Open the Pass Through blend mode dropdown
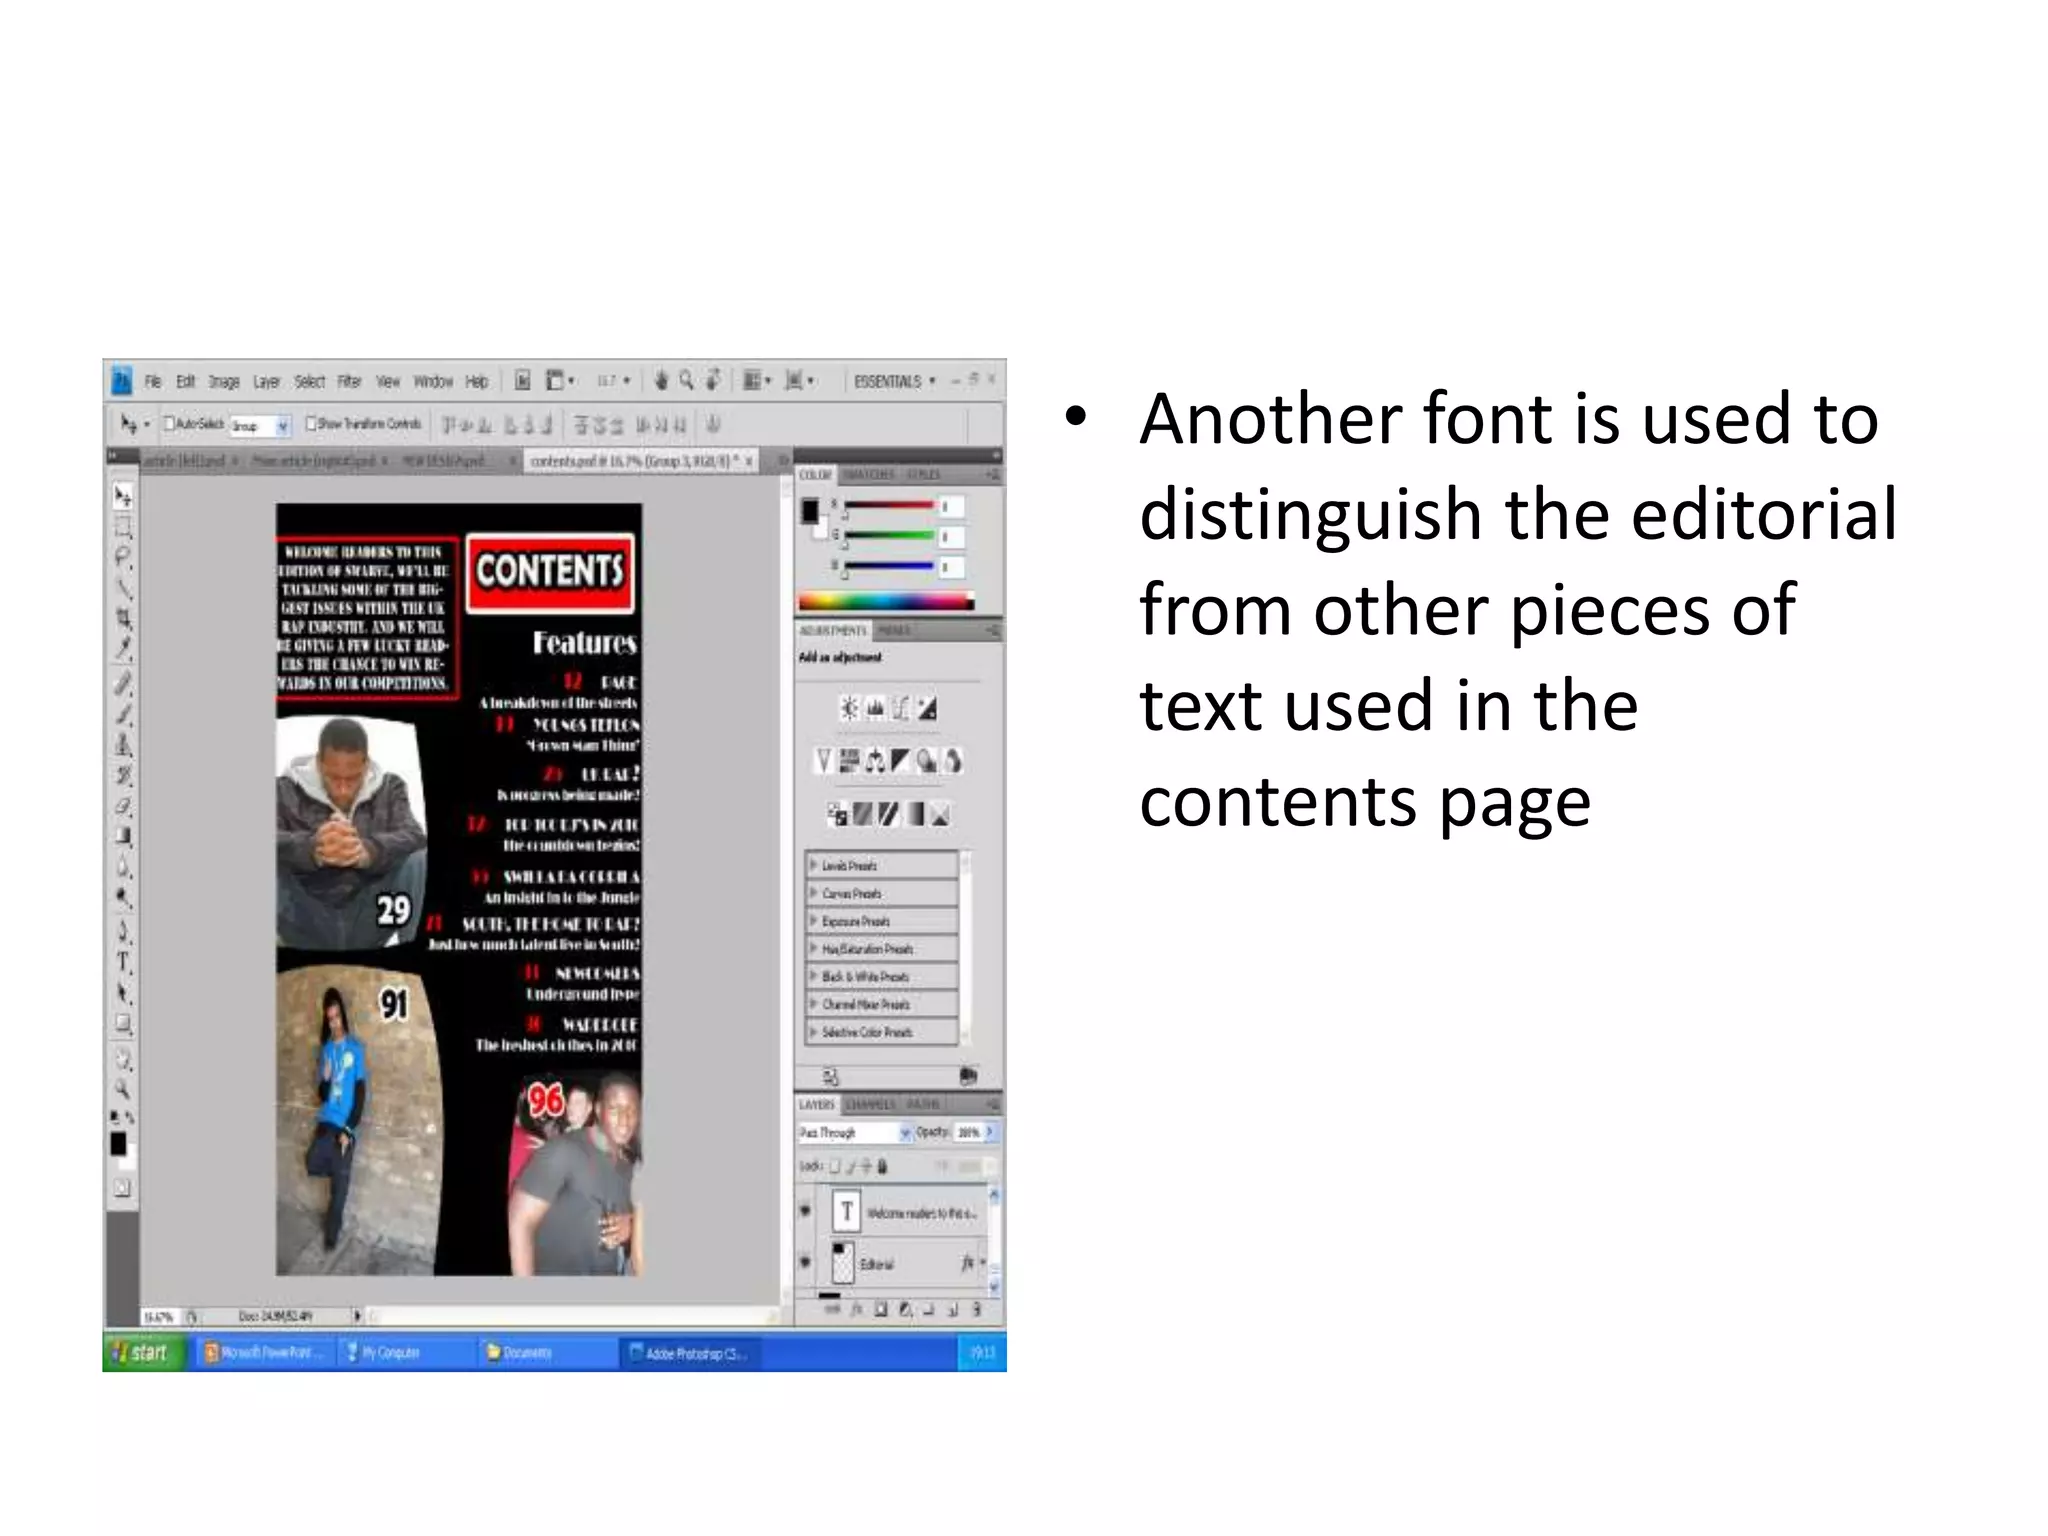This screenshot has height=1536, width=2048. click(856, 1132)
